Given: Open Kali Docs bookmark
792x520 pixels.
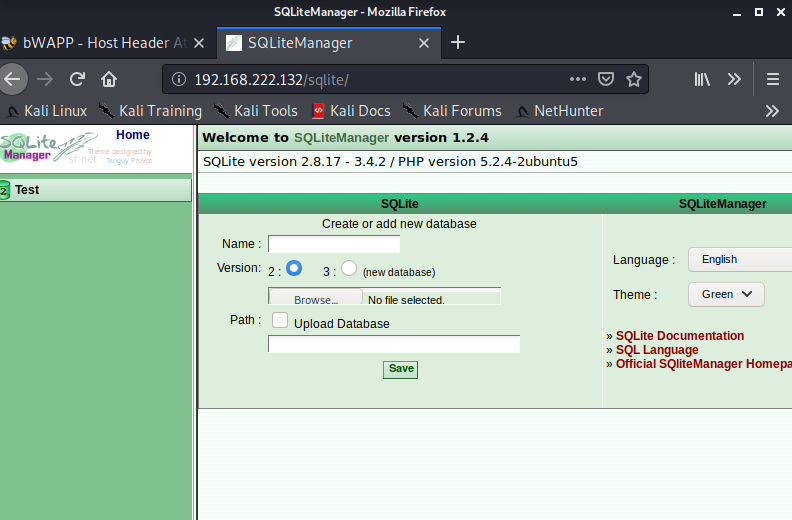Looking at the screenshot, I should point(351,111).
